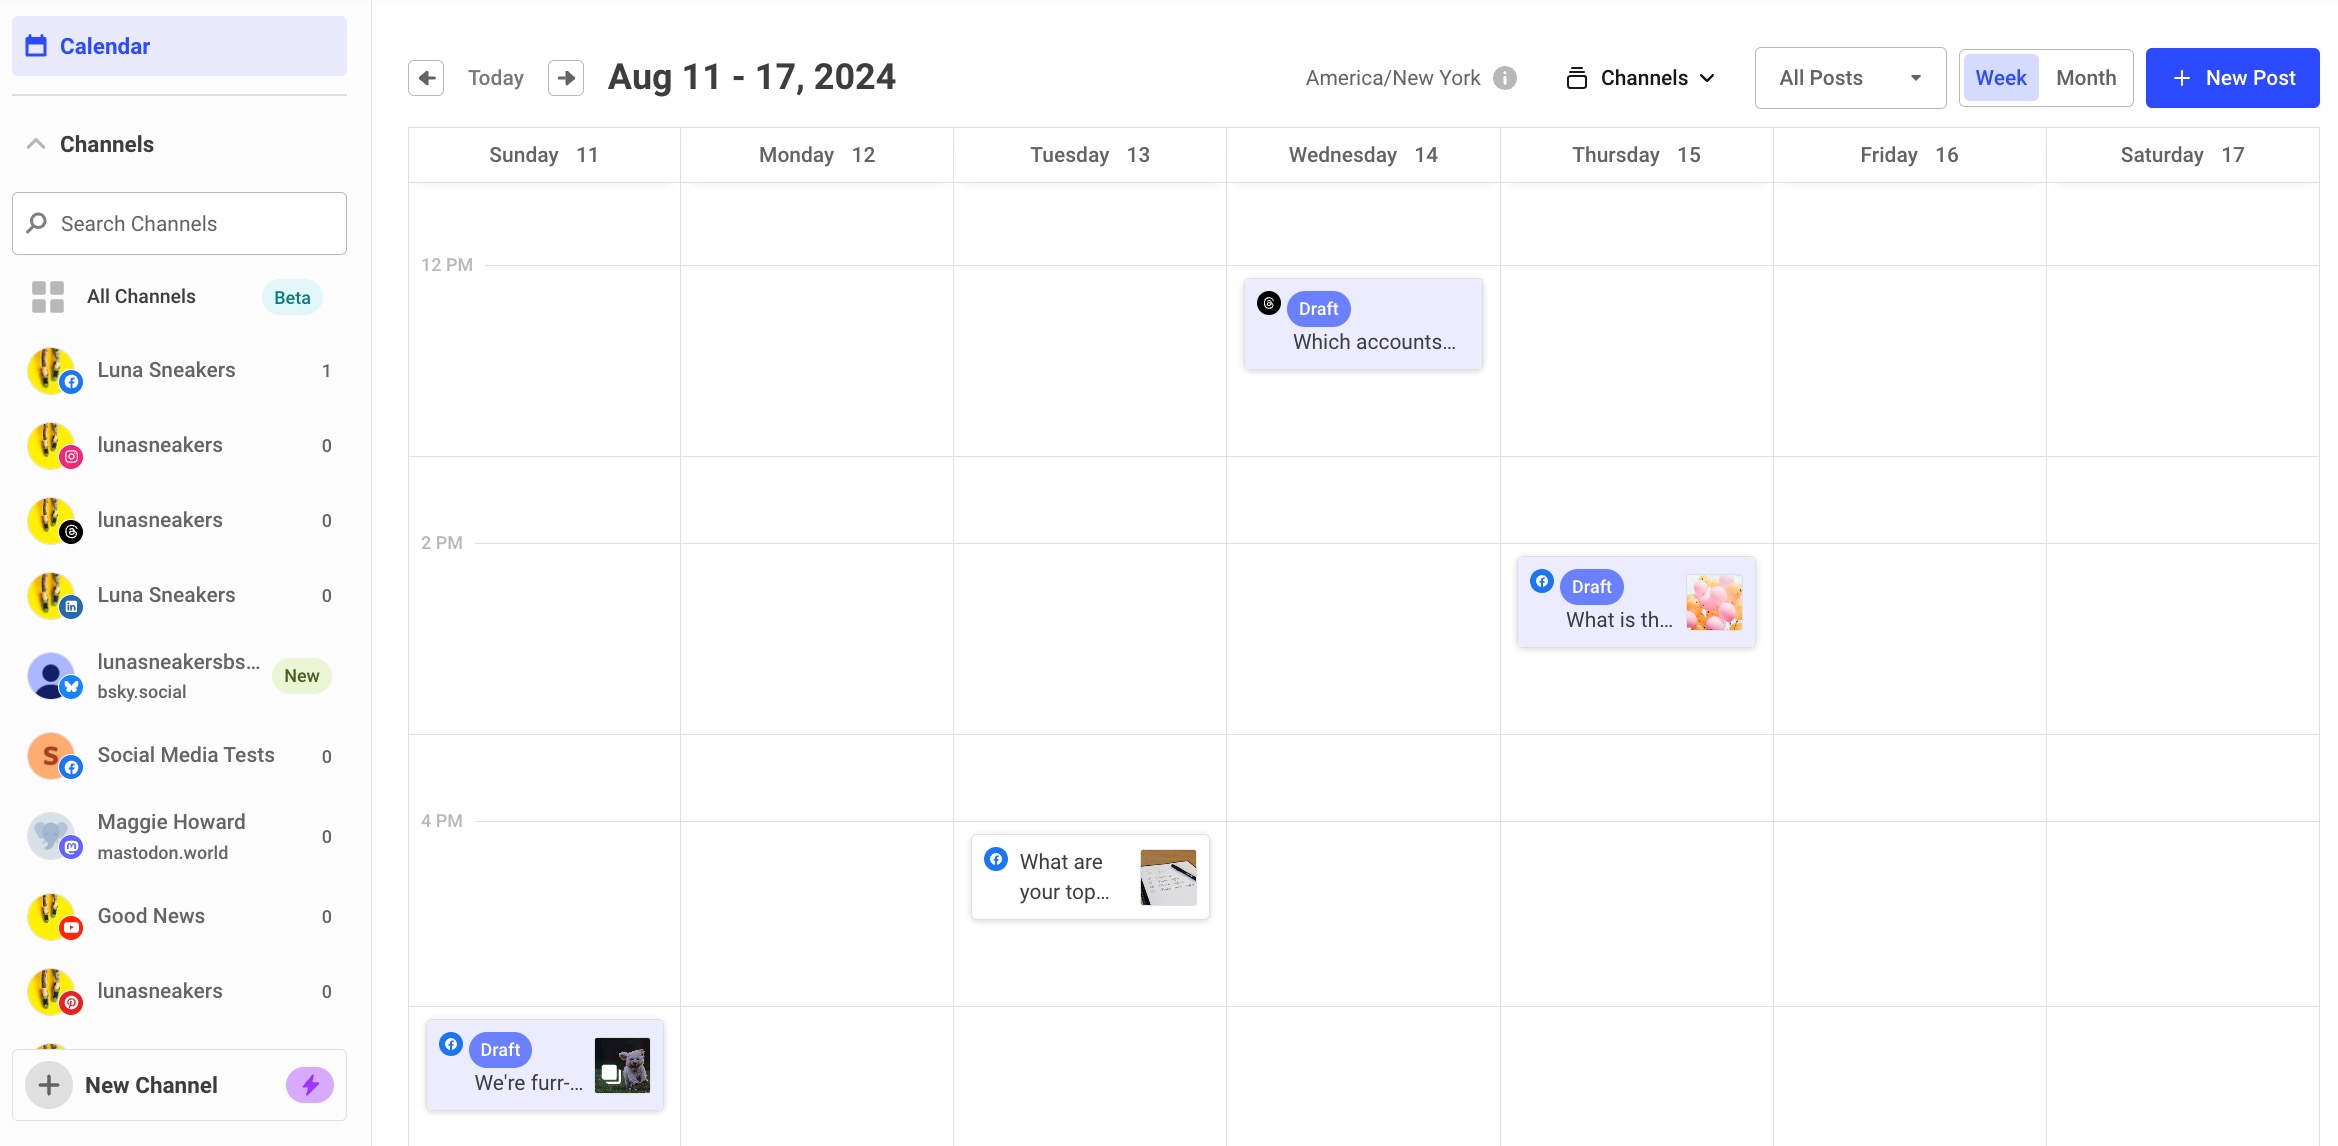The height and width of the screenshot is (1146, 2338).
Task: Search Channels input field
Action: (177, 222)
